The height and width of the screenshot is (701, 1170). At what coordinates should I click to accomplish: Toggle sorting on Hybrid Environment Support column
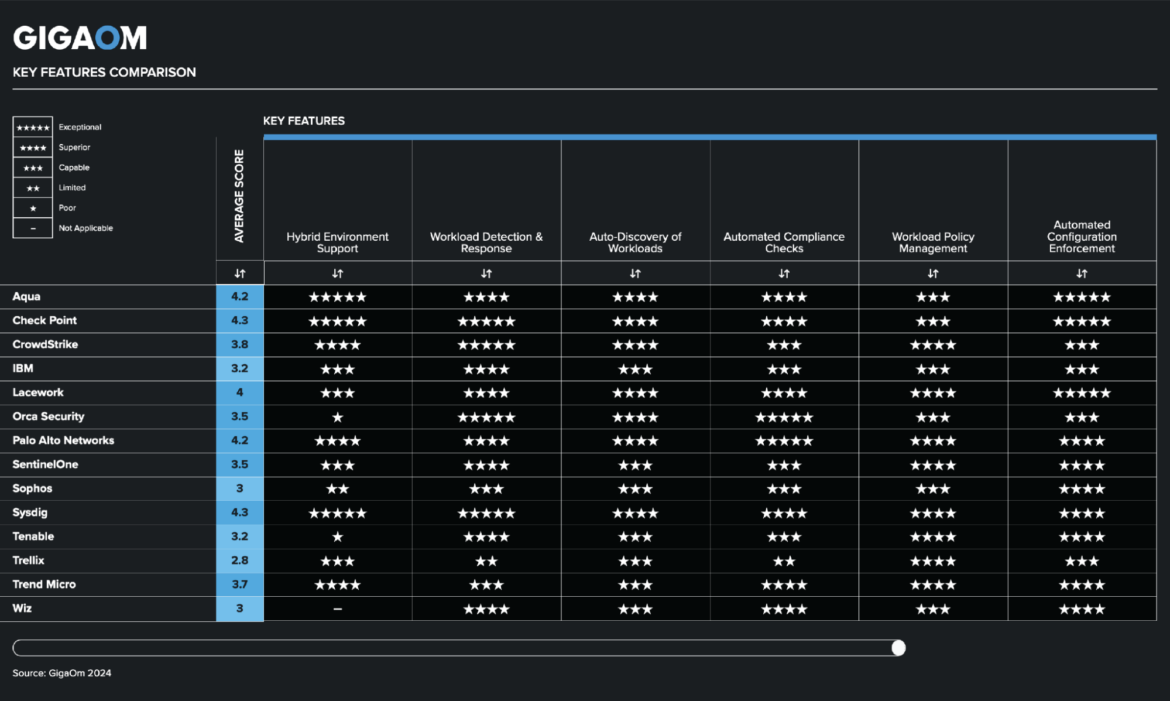337,272
